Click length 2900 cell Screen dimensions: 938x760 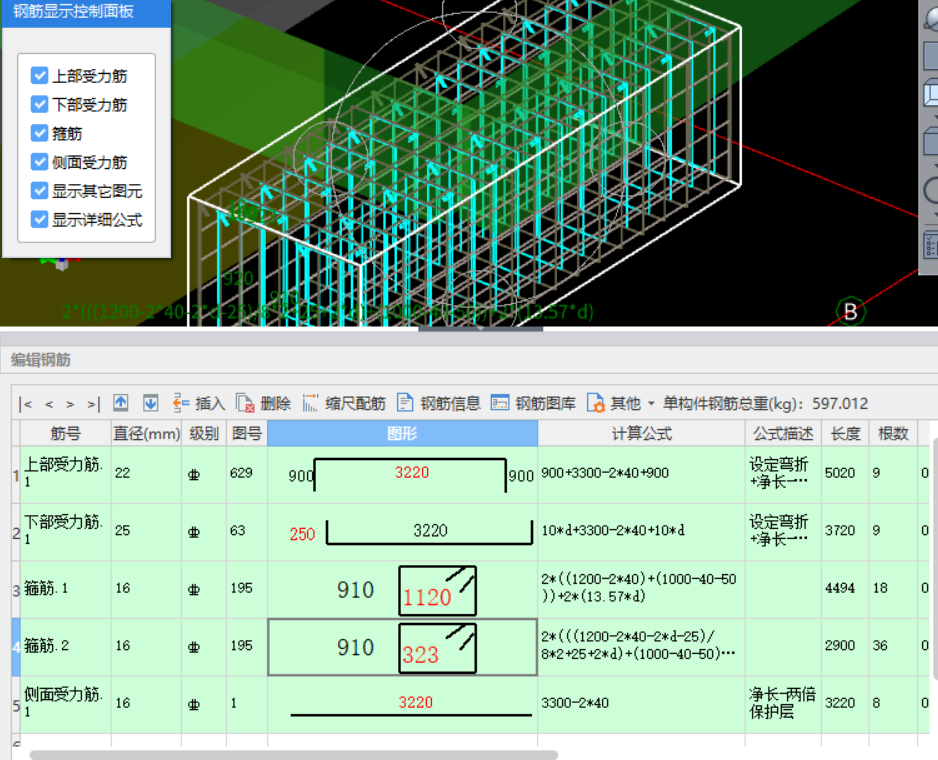tap(845, 646)
